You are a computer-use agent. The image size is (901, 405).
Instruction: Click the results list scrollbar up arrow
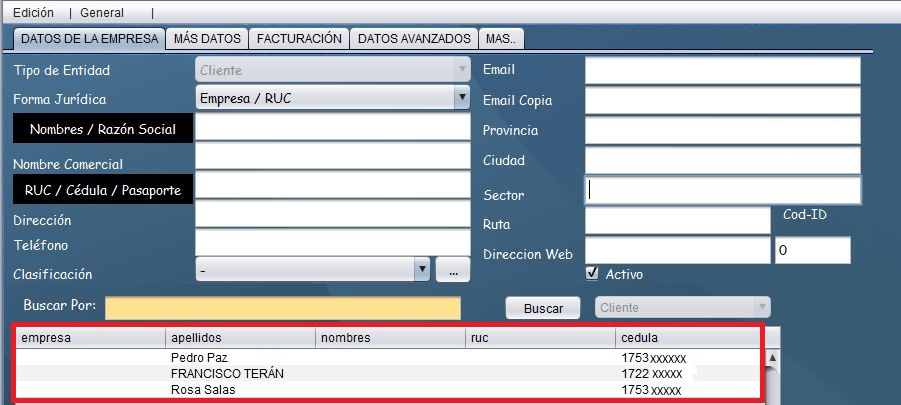click(x=772, y=357)
